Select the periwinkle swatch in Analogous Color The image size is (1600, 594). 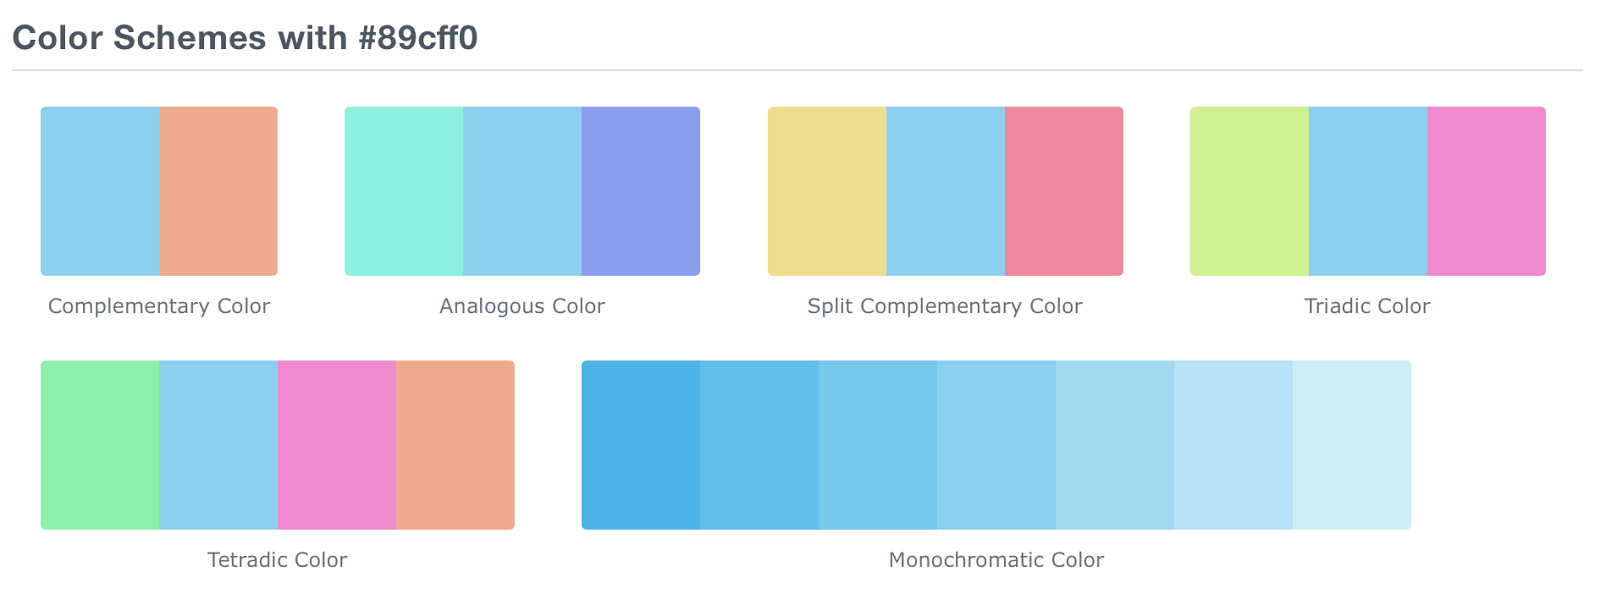click(x=640, y=191)
